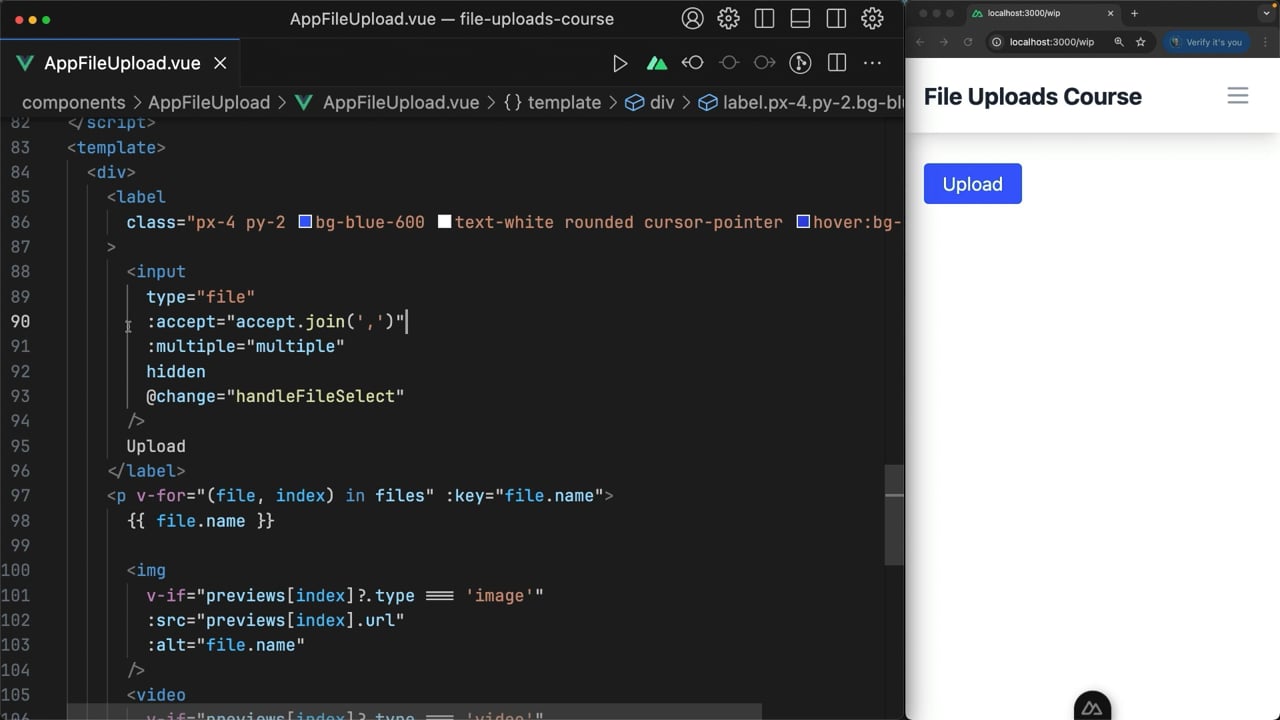1280x720 pixels.
Task: Click the green Nuxt icon in editor toolbar
Action: (x=656, y=63)
